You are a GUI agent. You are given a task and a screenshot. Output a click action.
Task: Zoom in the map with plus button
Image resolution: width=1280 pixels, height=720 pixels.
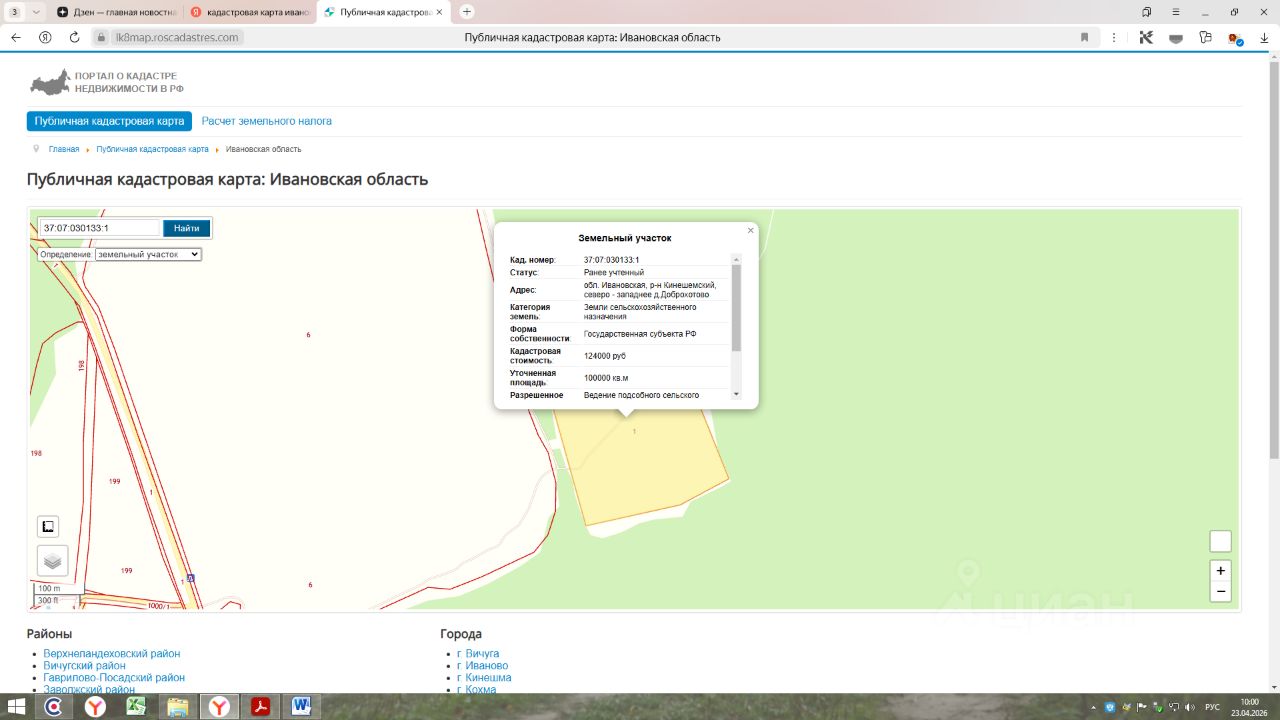[1220, 571]
